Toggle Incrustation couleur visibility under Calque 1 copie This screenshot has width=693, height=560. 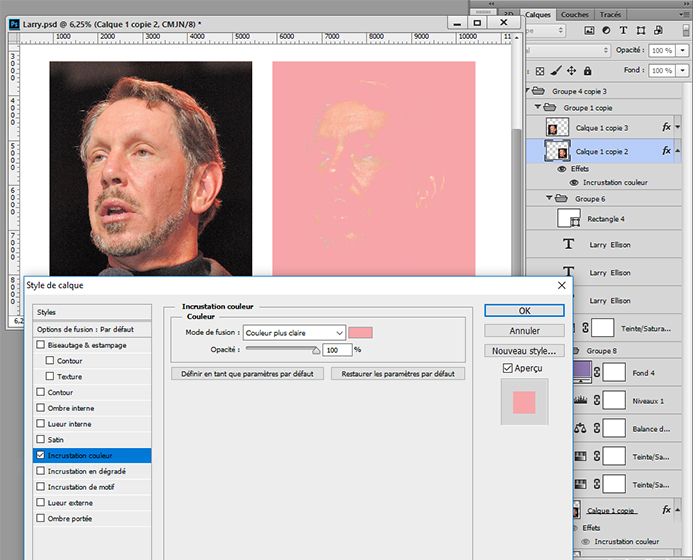point(586,541)
